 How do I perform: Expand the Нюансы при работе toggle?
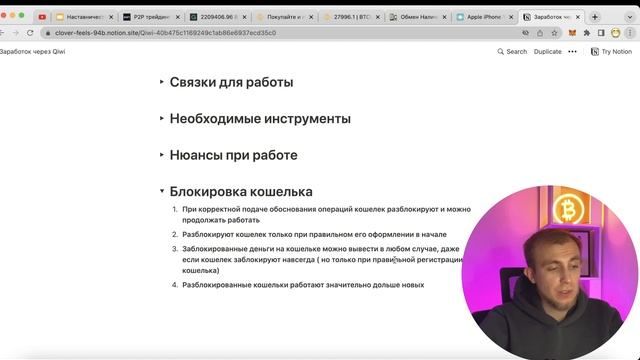pos(162,155)
